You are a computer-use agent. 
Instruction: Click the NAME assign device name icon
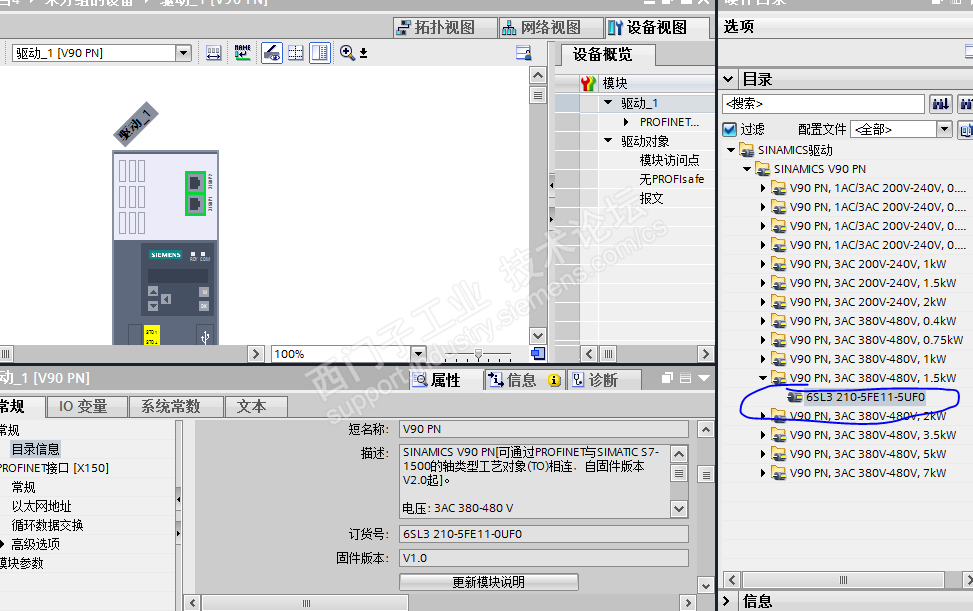[243, 53]
